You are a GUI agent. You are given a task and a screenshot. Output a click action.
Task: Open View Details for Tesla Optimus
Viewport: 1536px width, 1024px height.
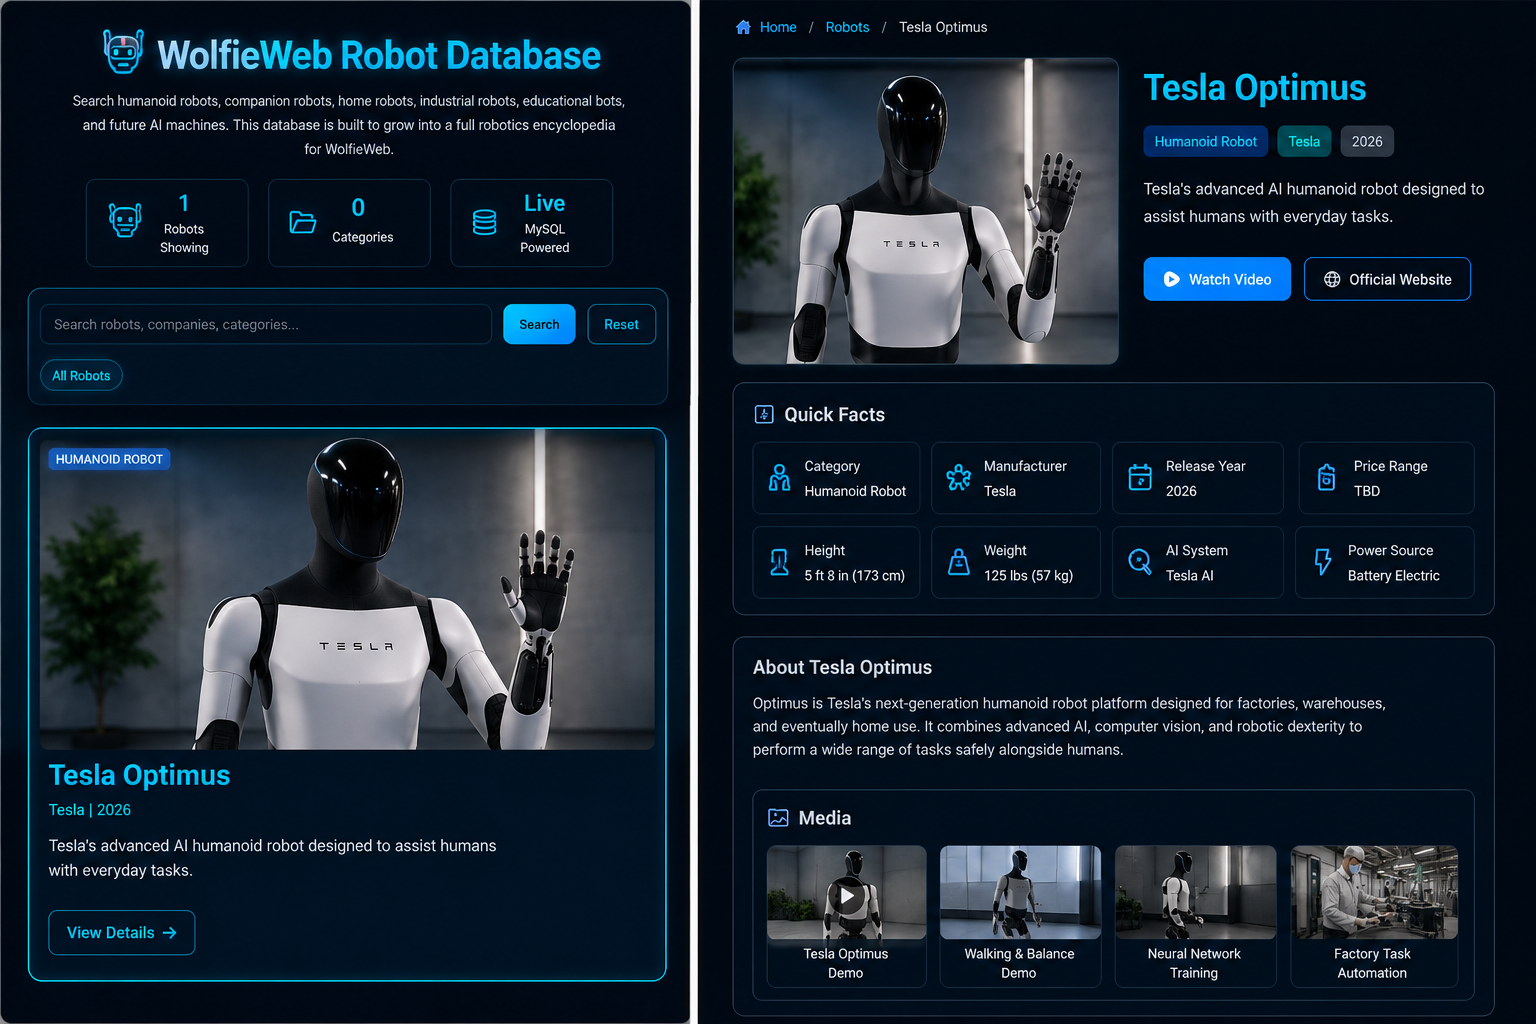[x=122, y=933]
